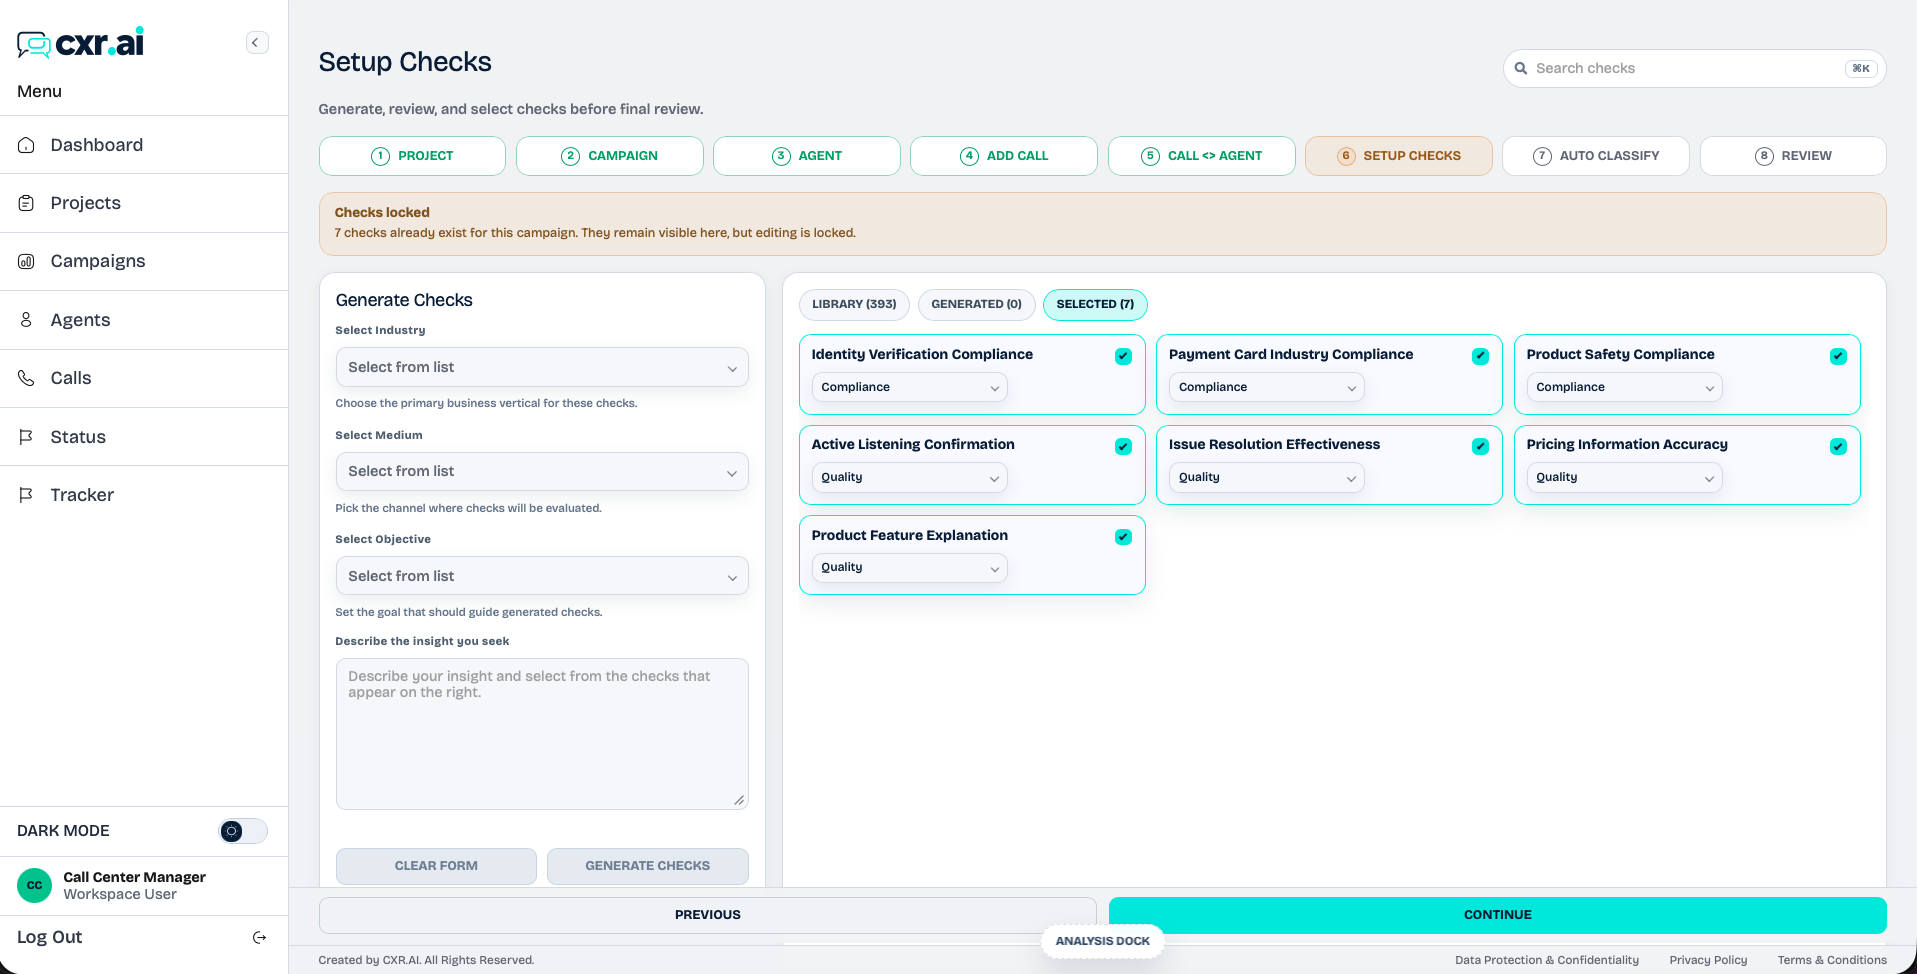Uncheck Active Listening Confirmation checkbox
The image size is (1917, 974).
pos(1123,446)
